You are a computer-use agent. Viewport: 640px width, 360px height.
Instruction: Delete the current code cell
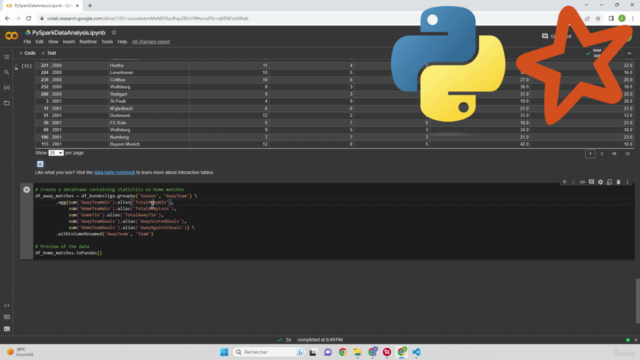618,182
